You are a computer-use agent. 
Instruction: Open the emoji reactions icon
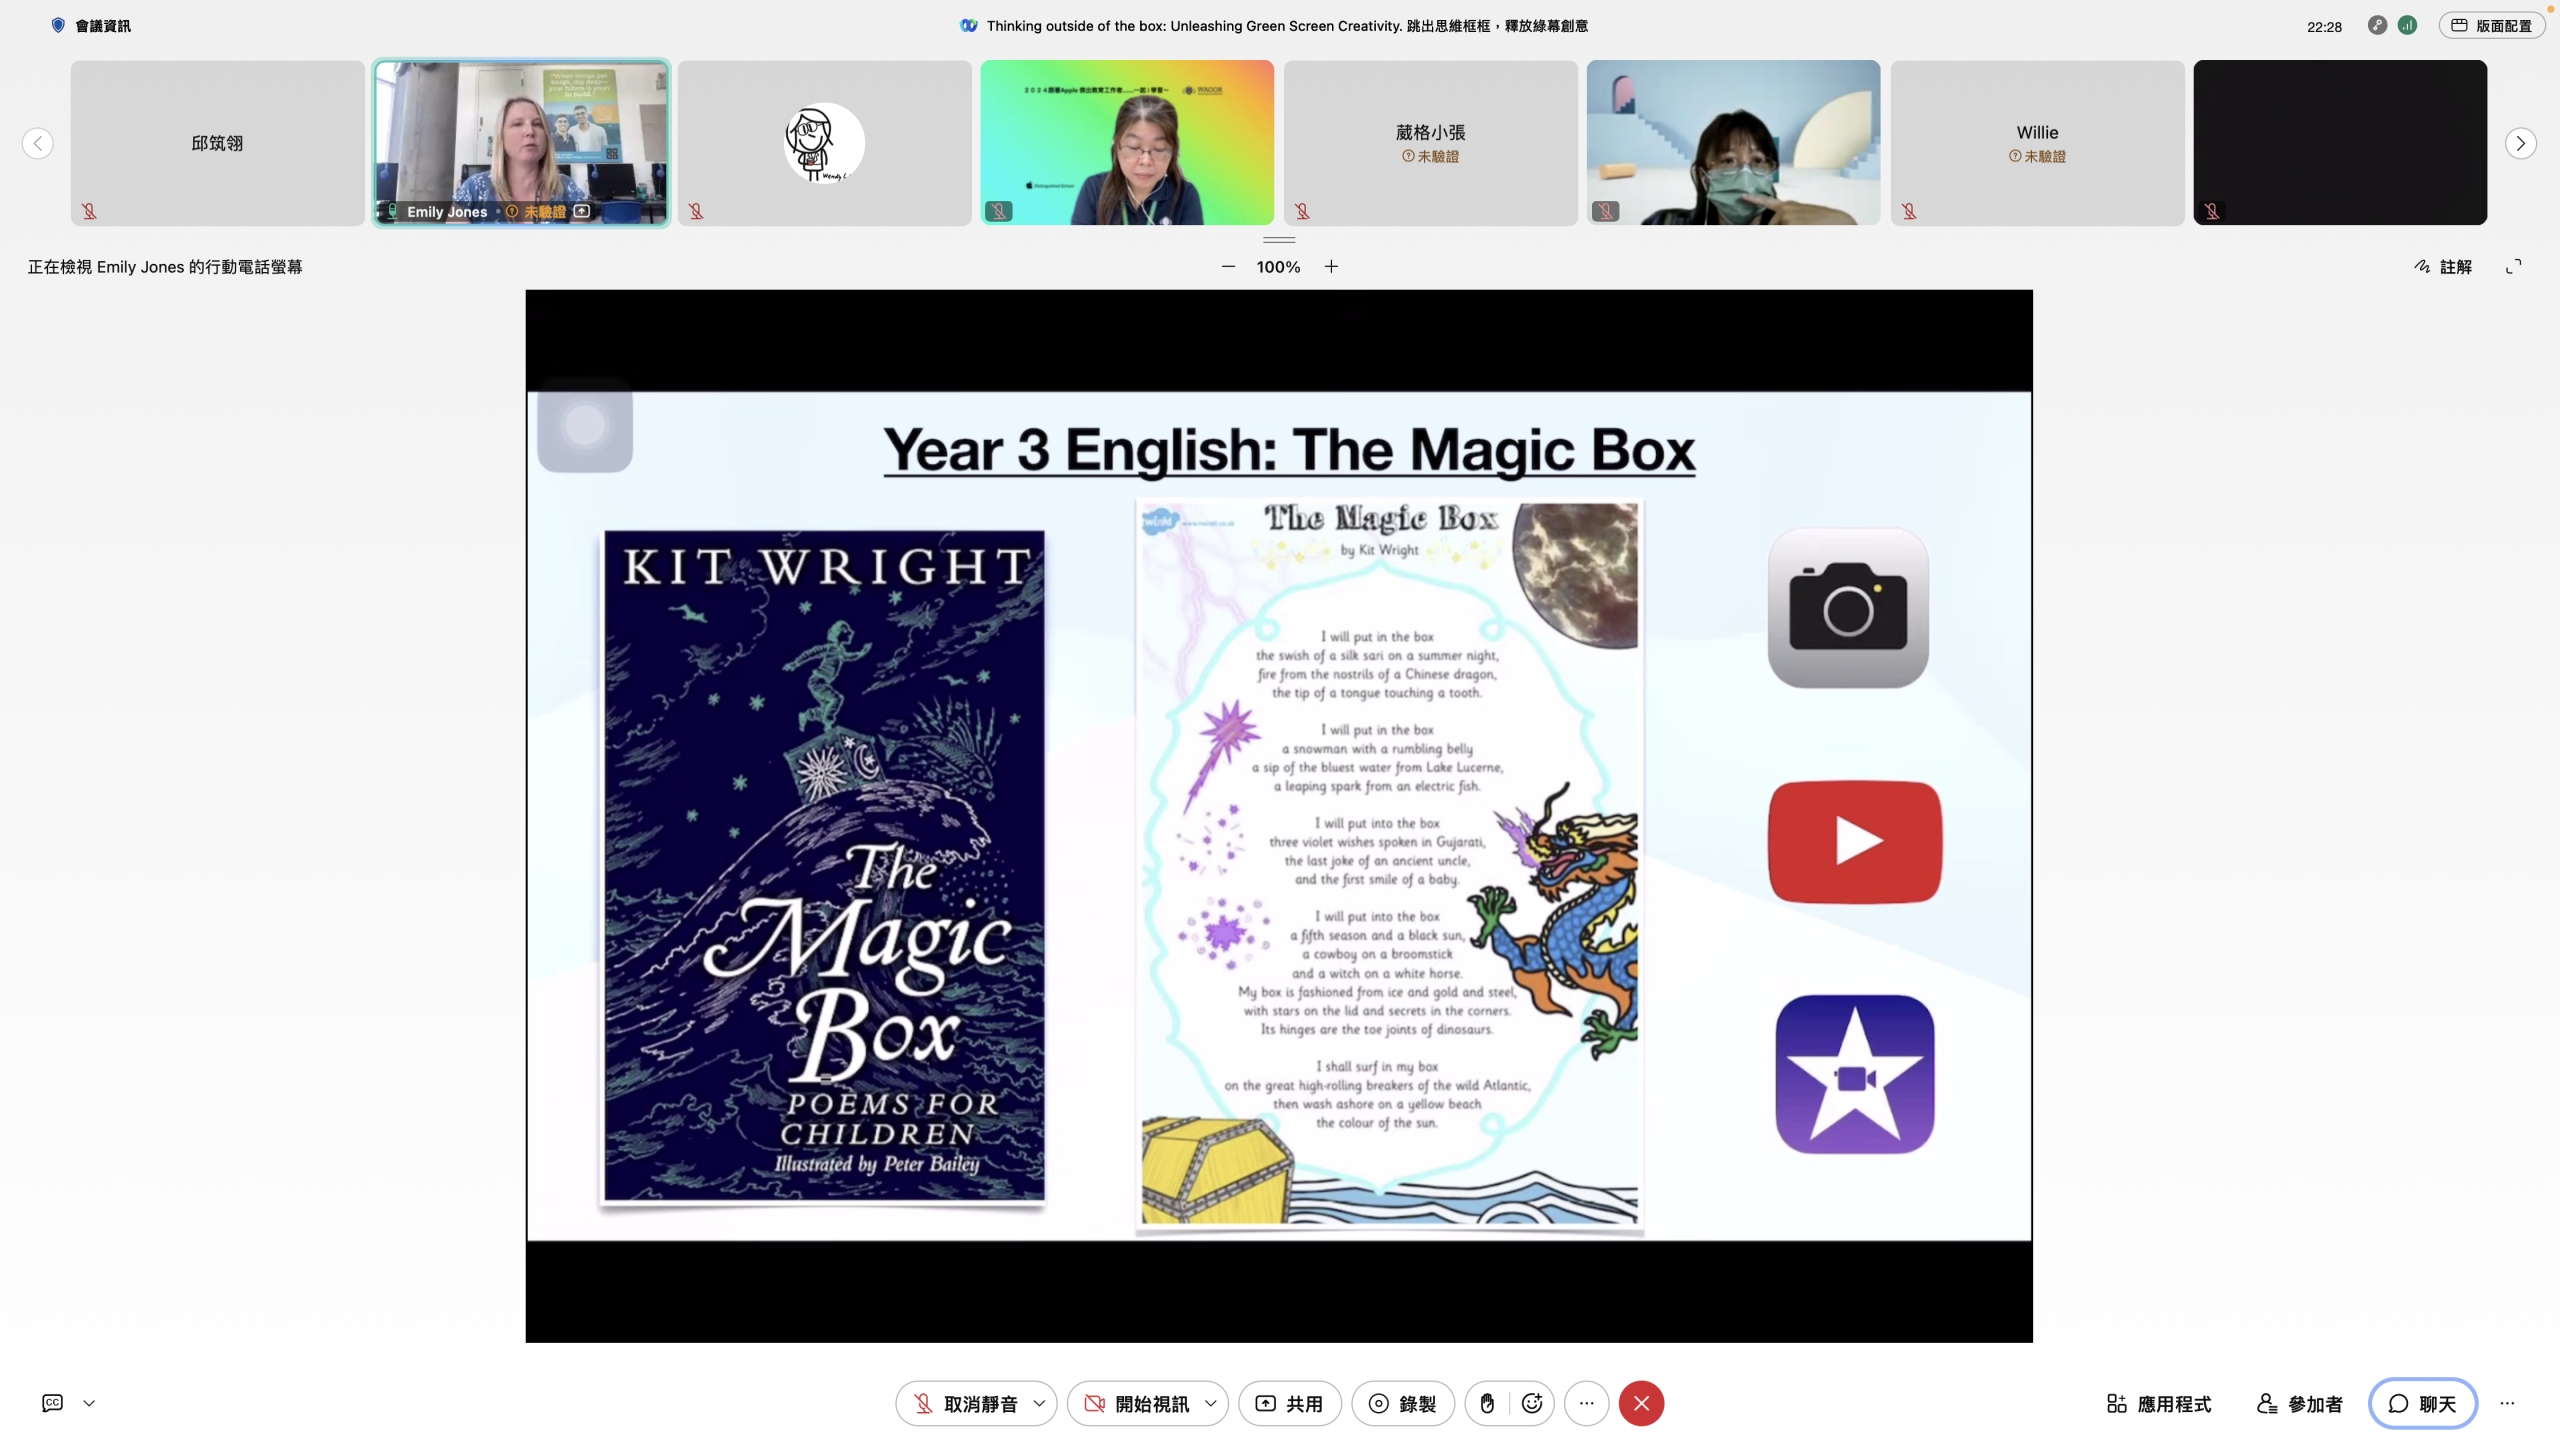(1531, 1403)
